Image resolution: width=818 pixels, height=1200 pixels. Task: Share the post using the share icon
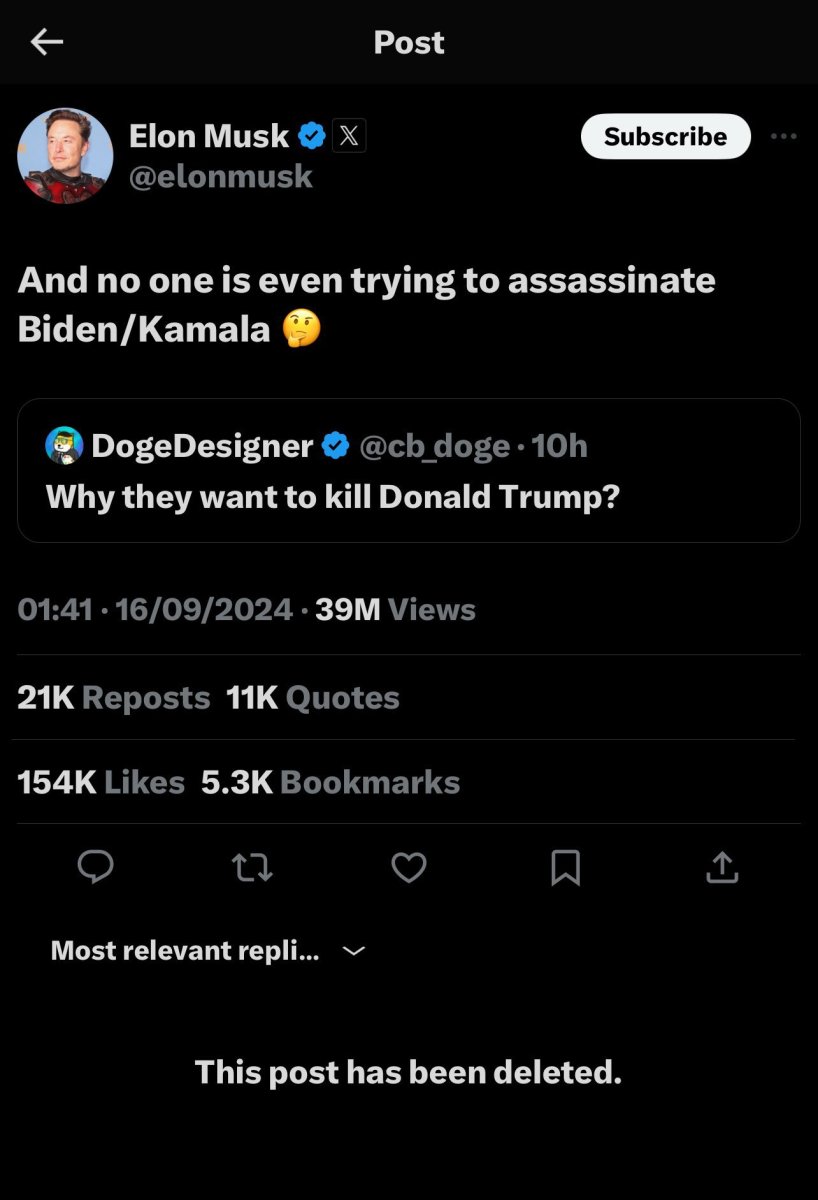tap(722, 868)
